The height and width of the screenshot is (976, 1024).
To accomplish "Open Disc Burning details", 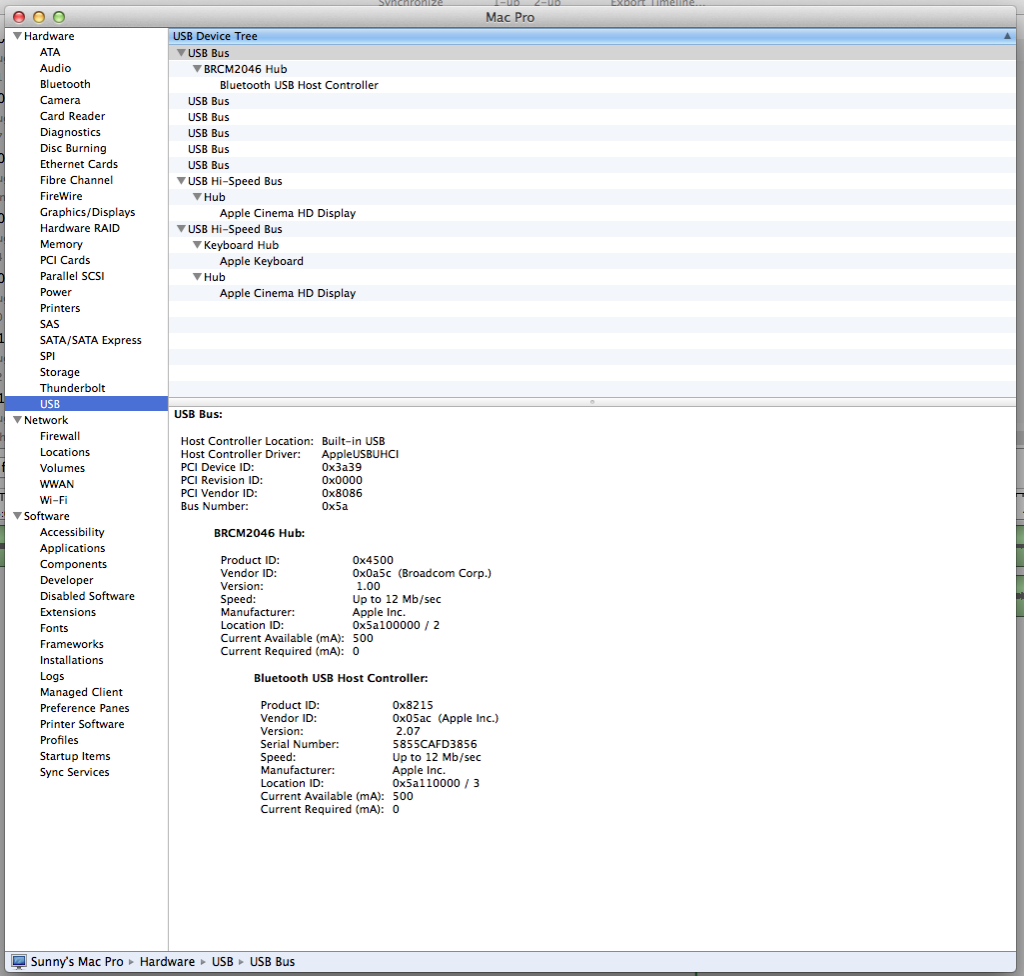I will click(73, 148).
